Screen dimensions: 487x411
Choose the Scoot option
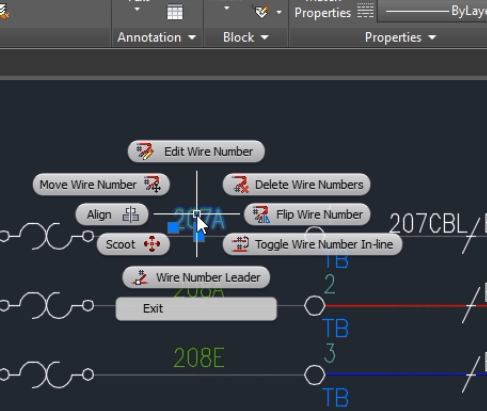[x=133, y=244]
